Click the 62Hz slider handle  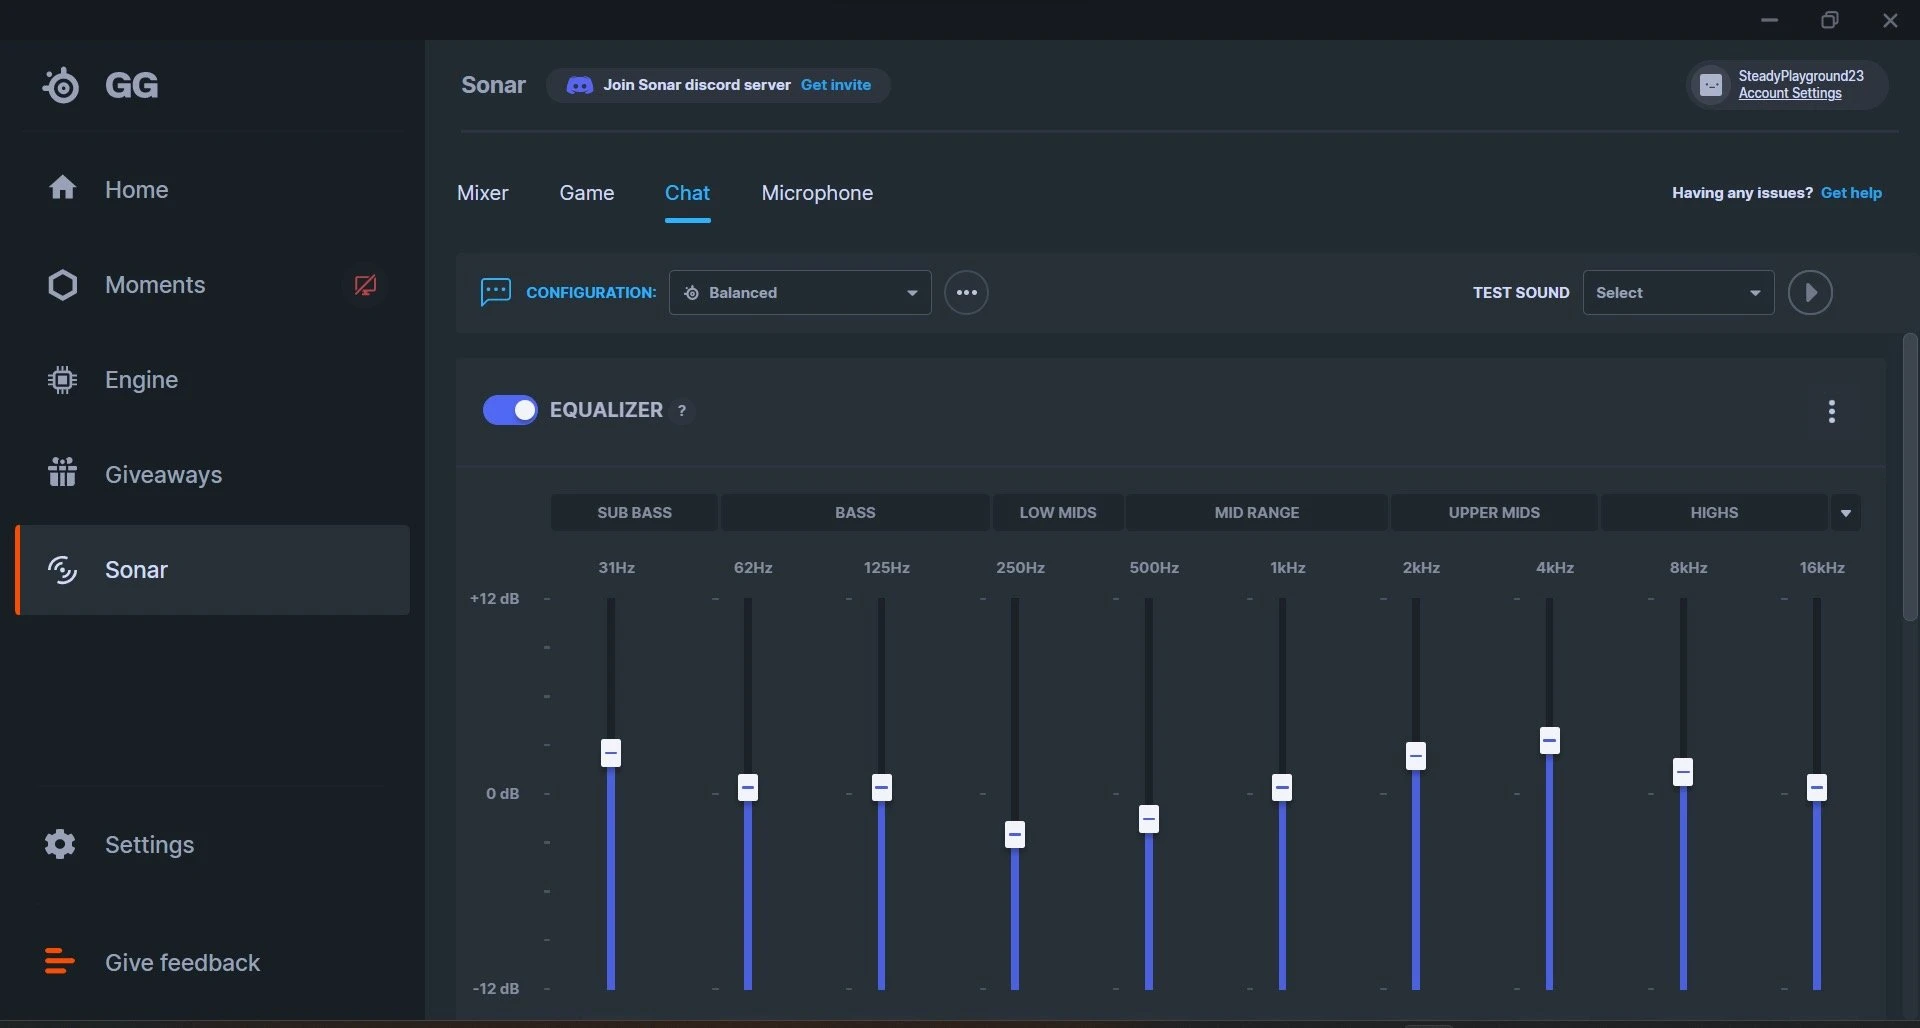point(748,787)
